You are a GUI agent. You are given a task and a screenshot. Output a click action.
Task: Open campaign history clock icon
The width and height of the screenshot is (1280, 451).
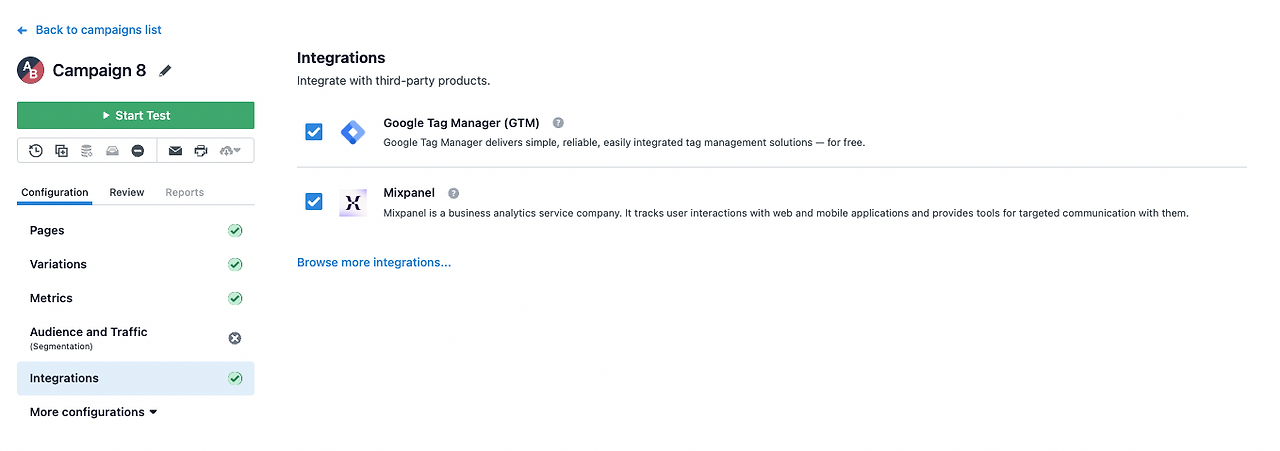(x=36, y=151)
